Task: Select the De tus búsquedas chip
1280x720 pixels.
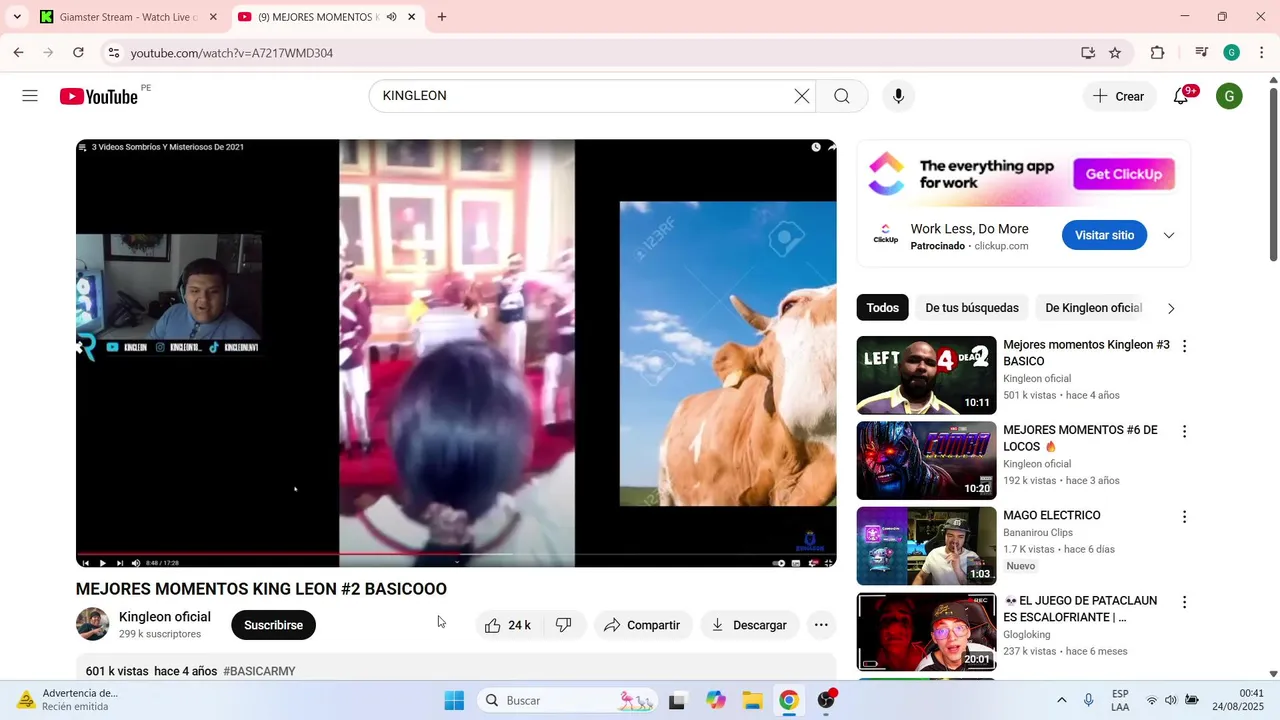Action: [x=972, y=308]
